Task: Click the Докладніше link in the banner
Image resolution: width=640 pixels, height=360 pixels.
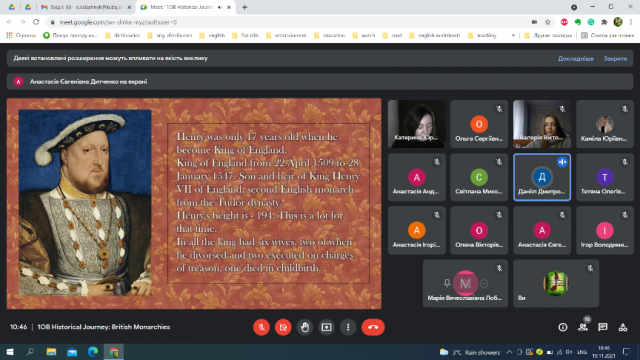Action: tap(576, 58)
